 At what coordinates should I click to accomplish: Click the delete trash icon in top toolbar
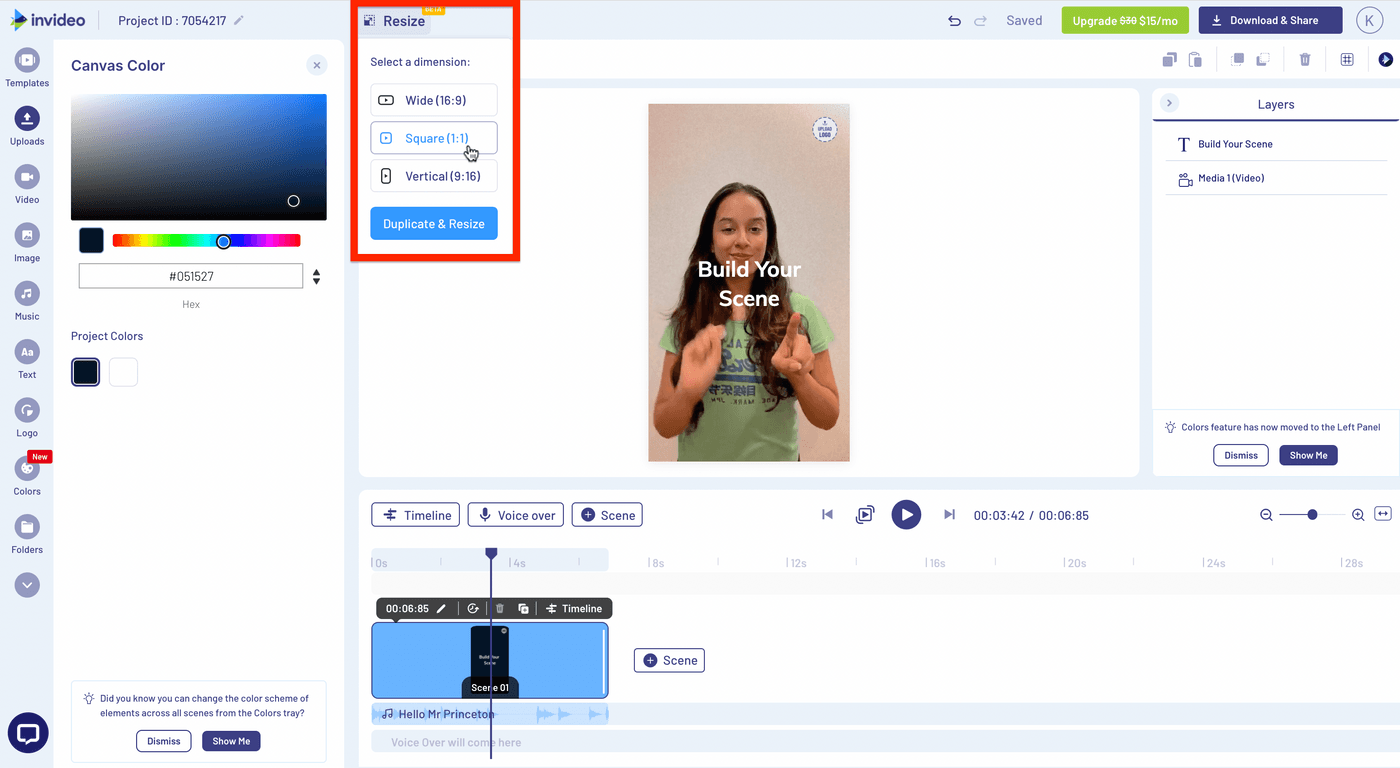click(x=1305, y=59)
